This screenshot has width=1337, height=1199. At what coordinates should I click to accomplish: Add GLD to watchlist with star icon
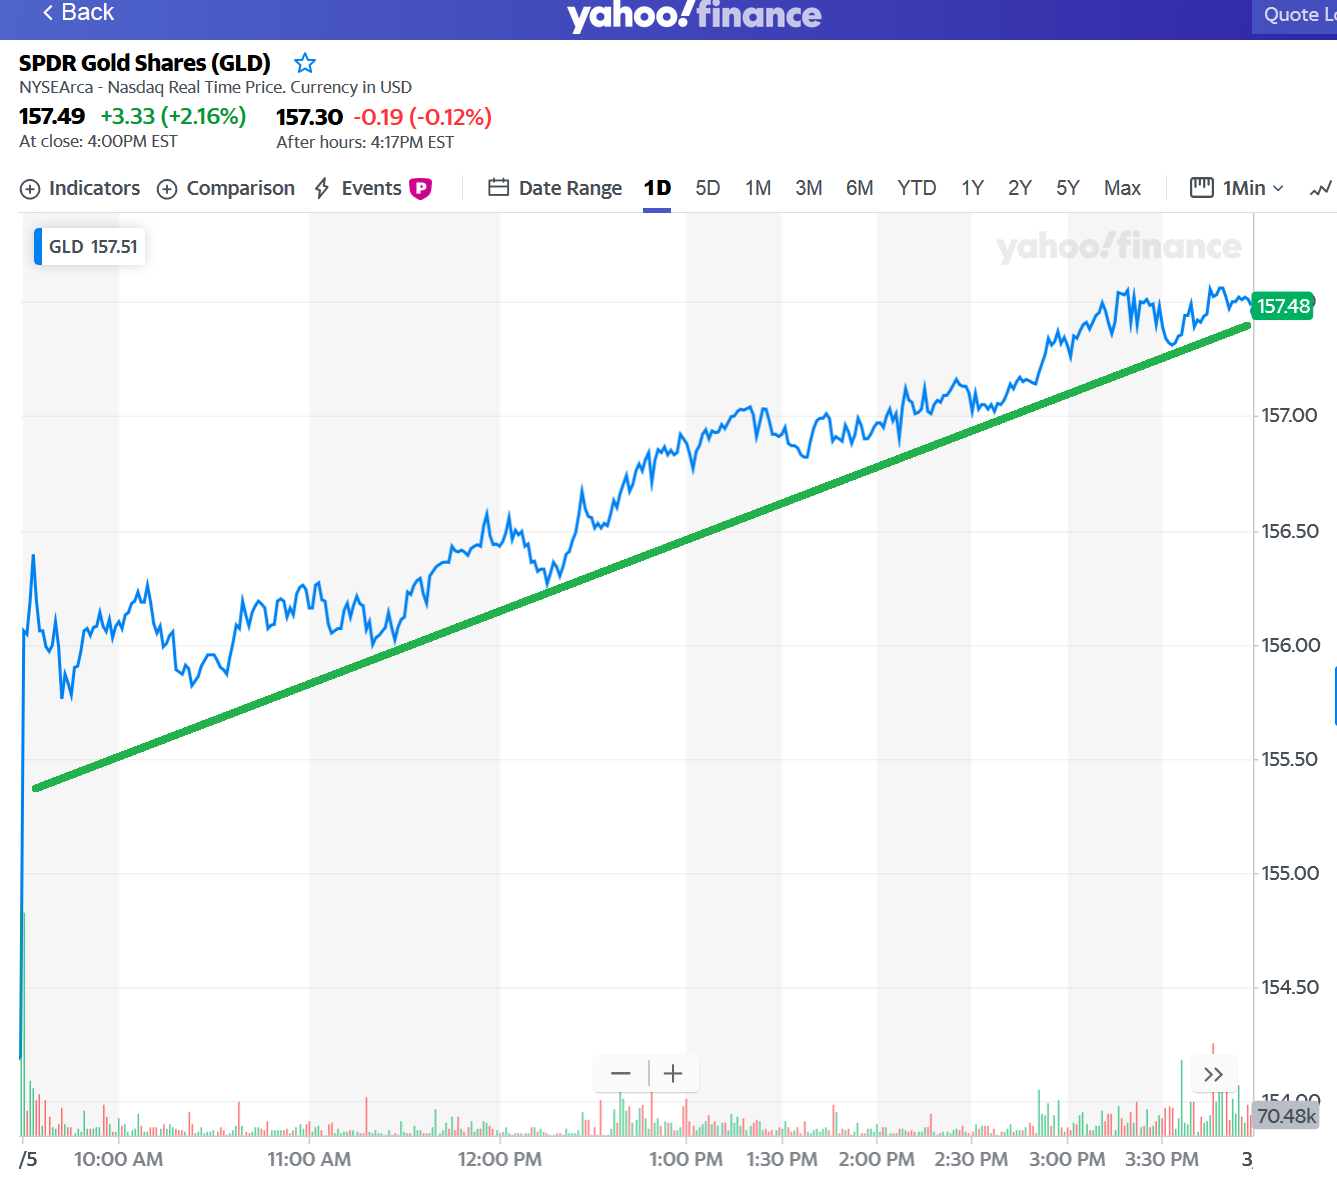coord(305,63)
